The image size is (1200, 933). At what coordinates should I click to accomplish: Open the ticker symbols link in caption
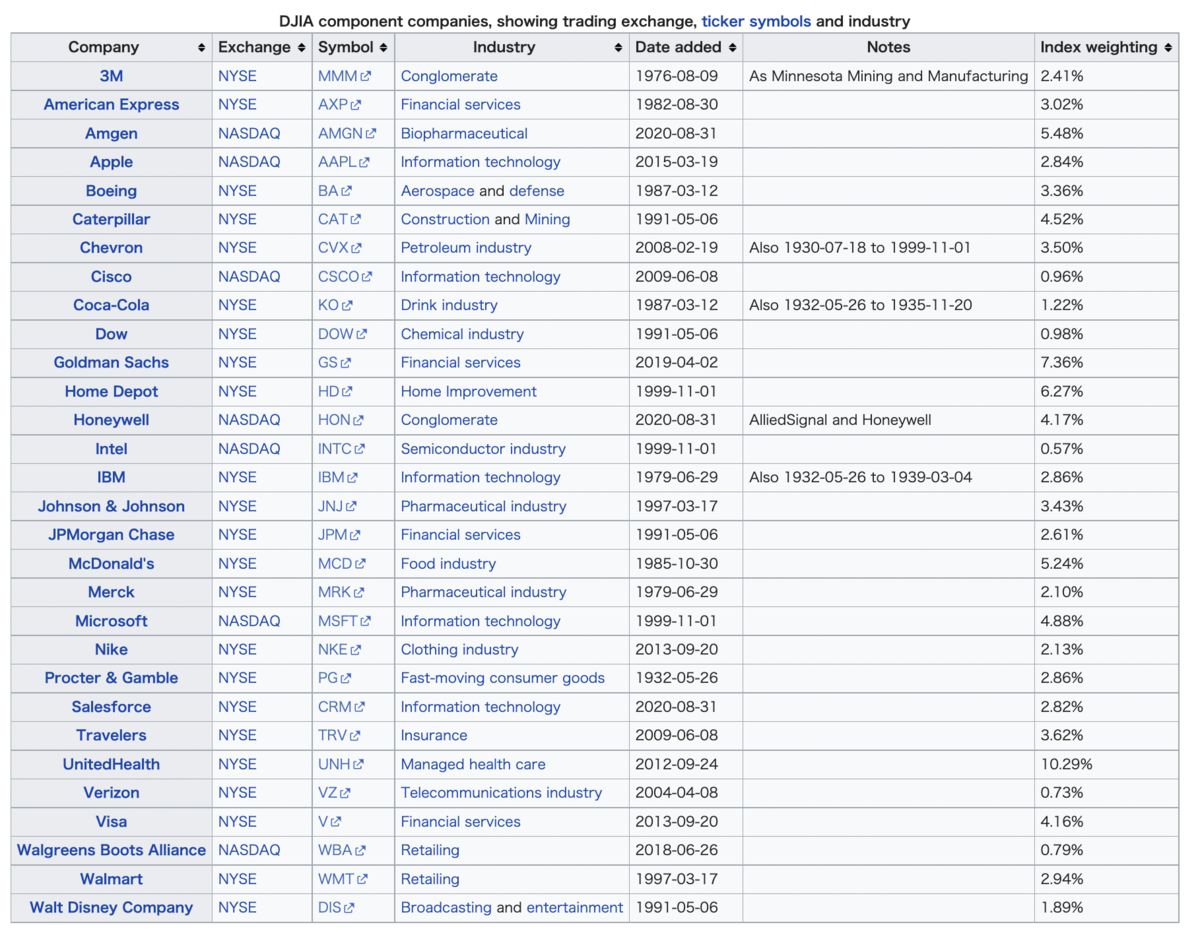[756, 21]
